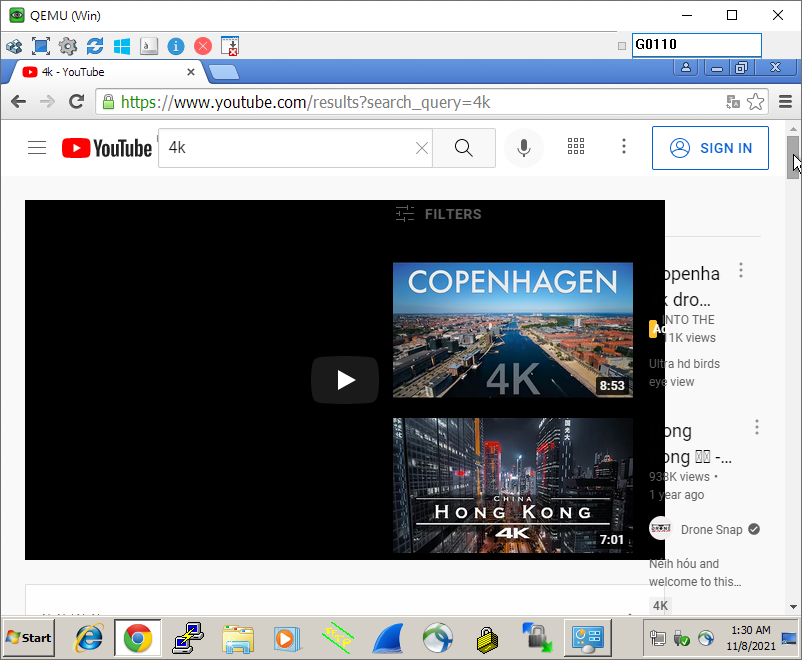The image size is (802, 660).
Task: Open the Windows Start menu
Action: coord(29,638)
